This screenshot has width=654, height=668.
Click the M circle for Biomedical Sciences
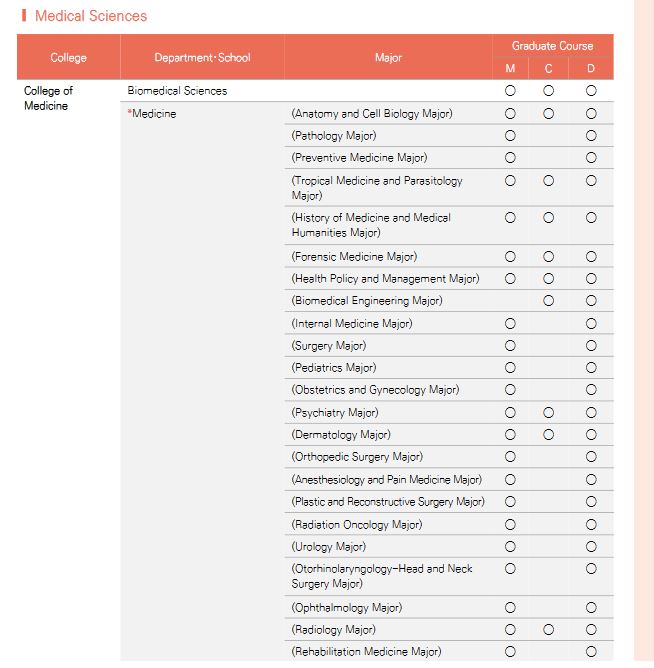point(510,91)
